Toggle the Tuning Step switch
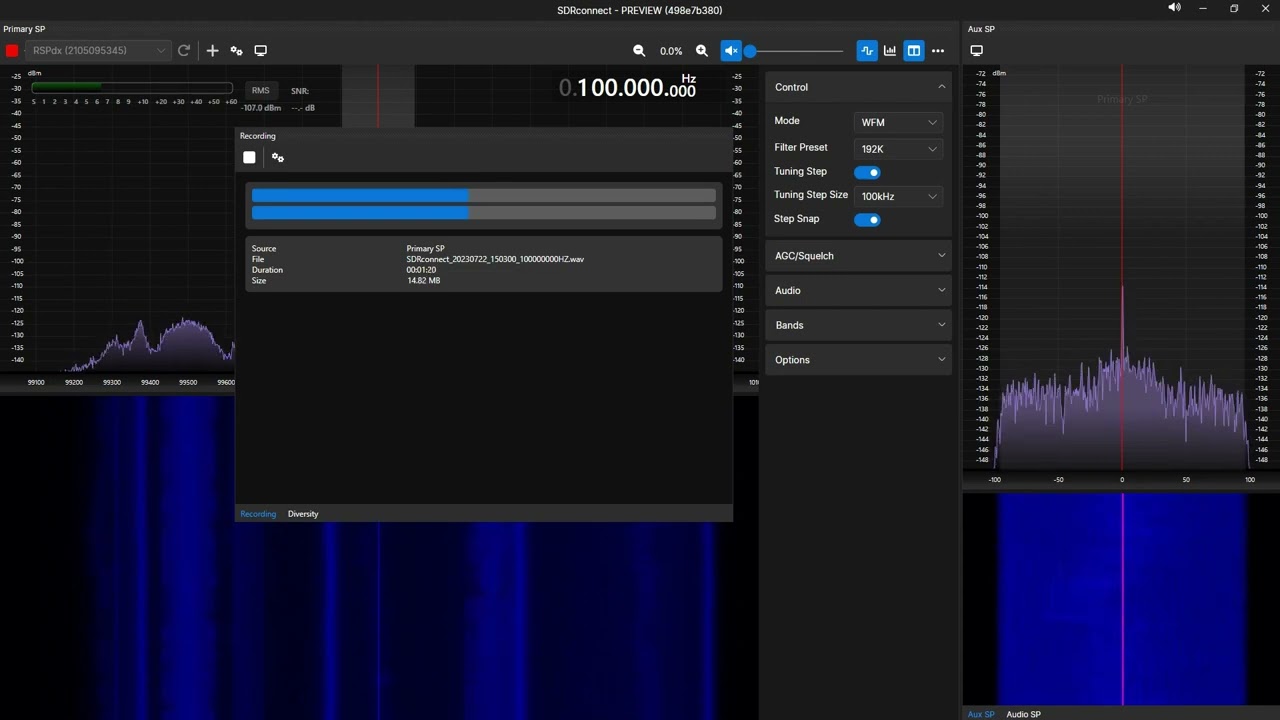The width and height of the screenshot is (1280, 720). 867,172
